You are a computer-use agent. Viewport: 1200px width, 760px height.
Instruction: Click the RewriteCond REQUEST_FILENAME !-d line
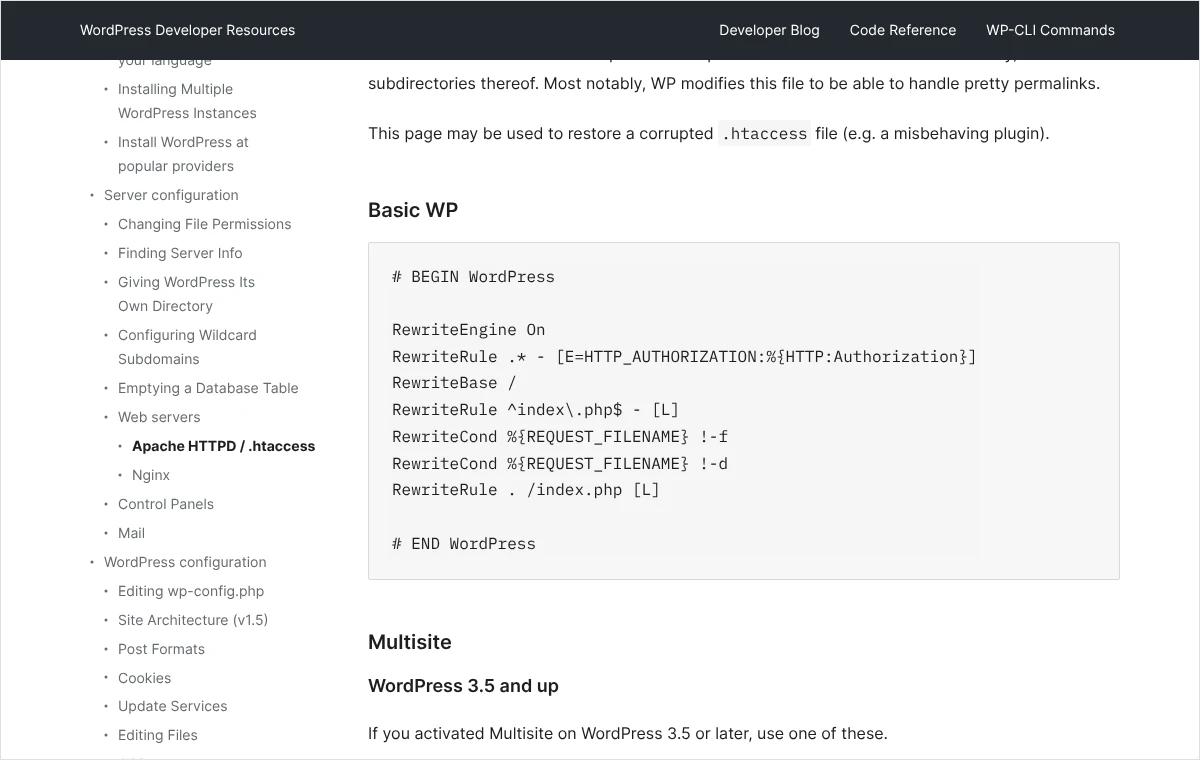(x=560, y=464)
